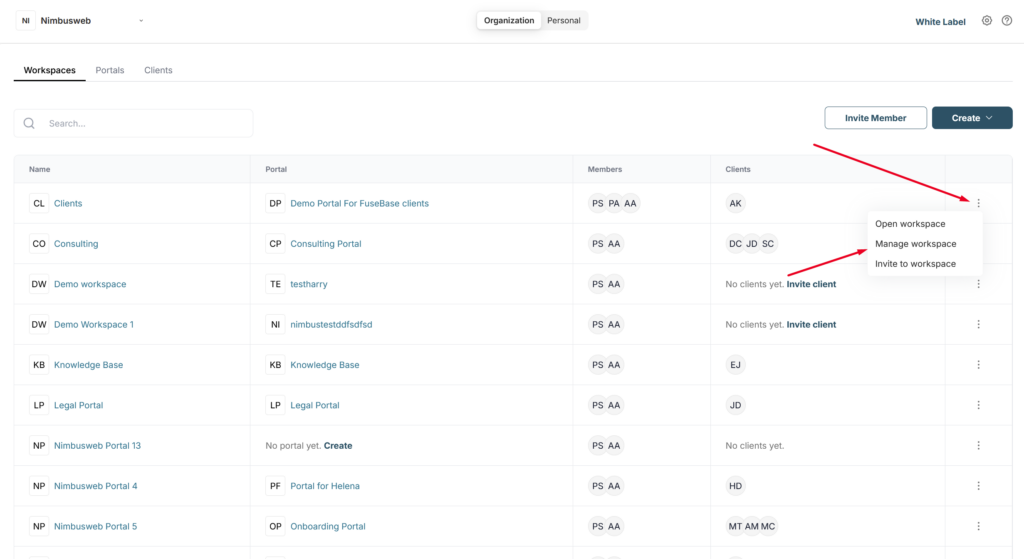Image resolution: width=1024 pixels, height=559 pixels.
Task: Select Invite to workspace menu entry
Action: point(916,264)
